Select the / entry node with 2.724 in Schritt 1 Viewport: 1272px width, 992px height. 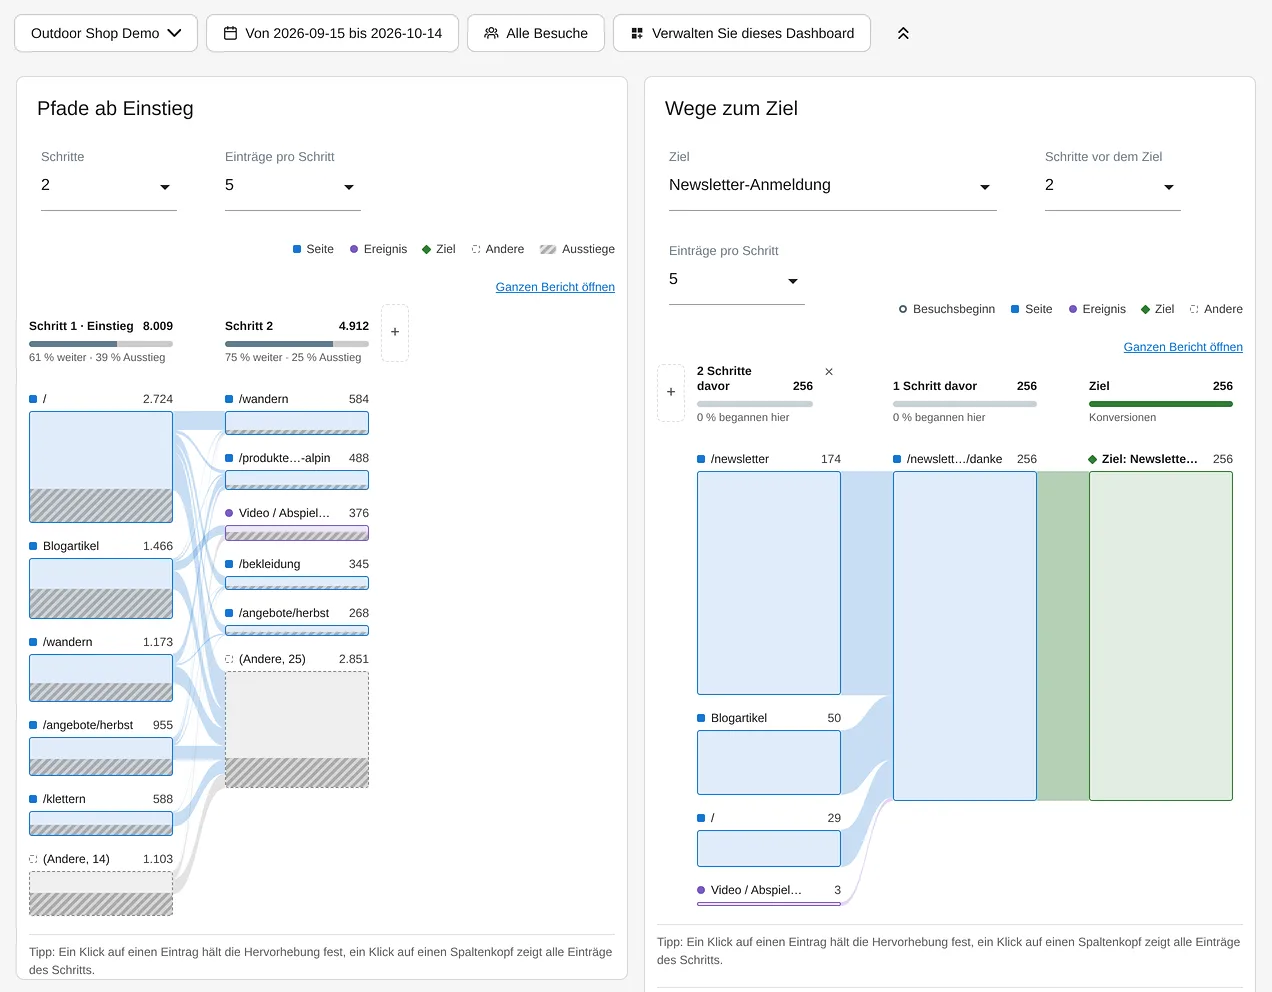pyautogui.click(x=101, y=467)
